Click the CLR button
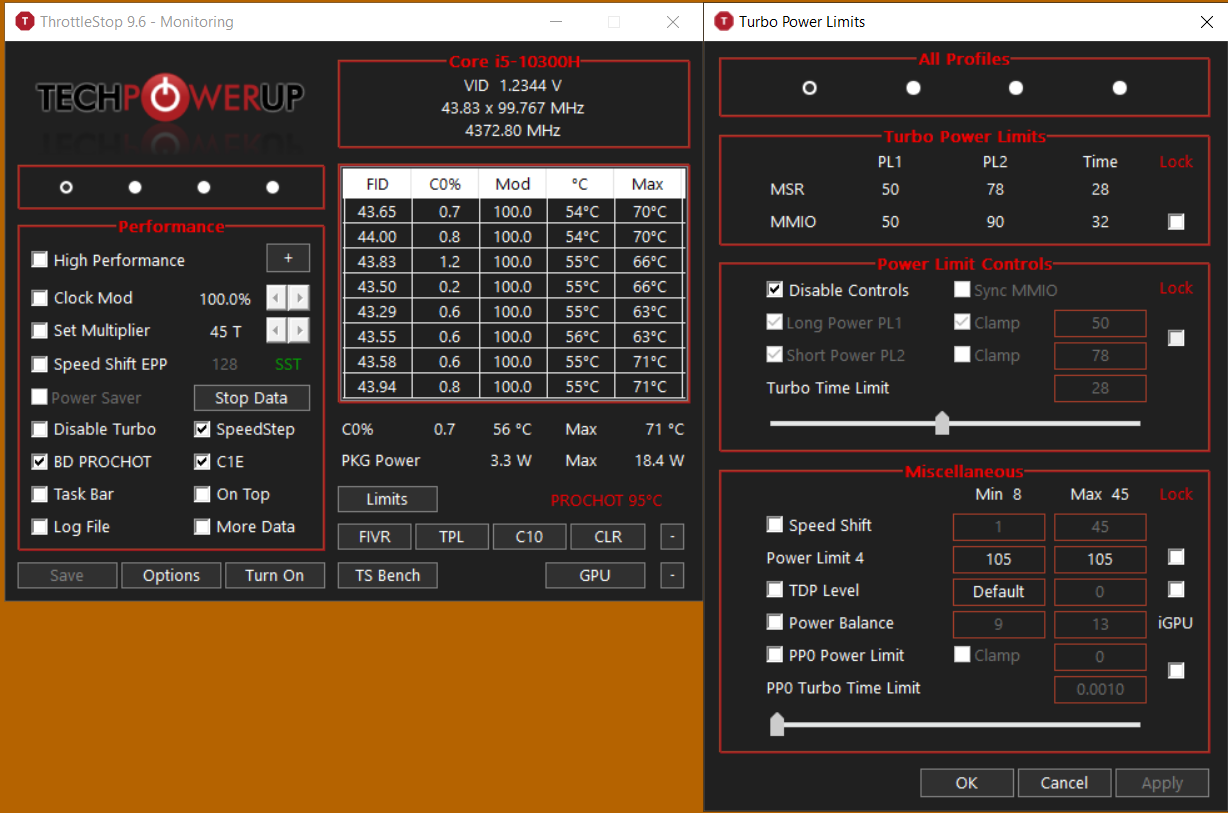Screen dimensions: 1228x813 pyautogui.click(x=608, y=537)
